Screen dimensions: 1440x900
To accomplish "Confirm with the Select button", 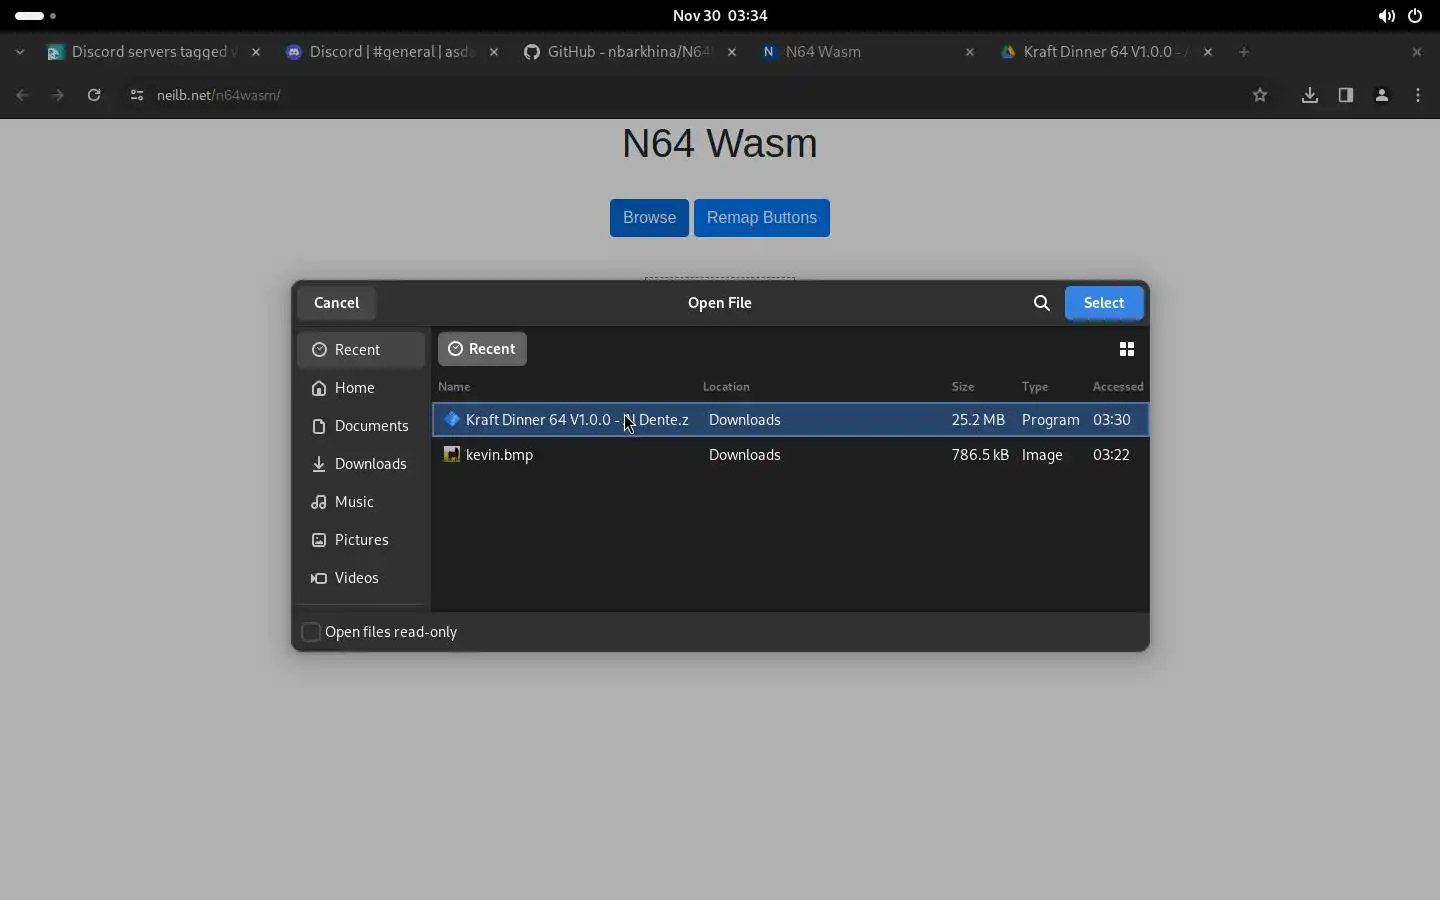I will point(1104,303).
